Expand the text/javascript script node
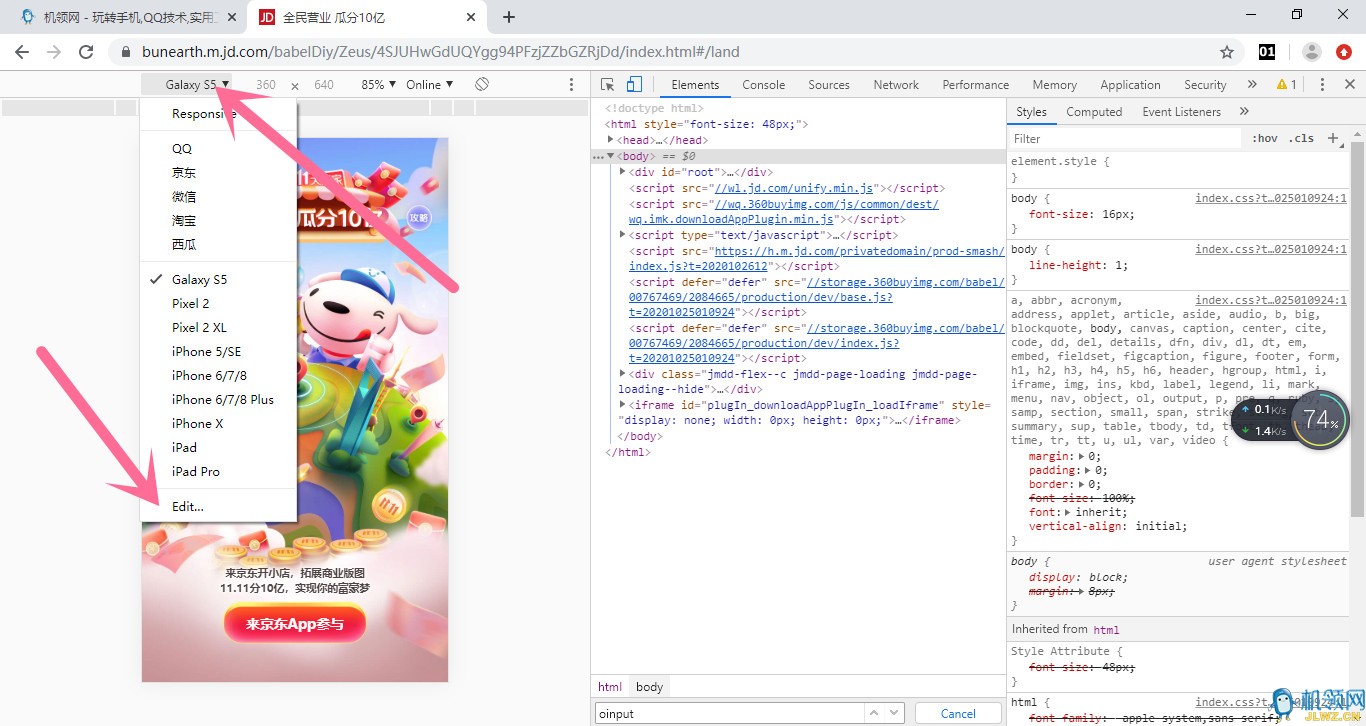This screenshot has height=726, width=1366. [623, 235]
